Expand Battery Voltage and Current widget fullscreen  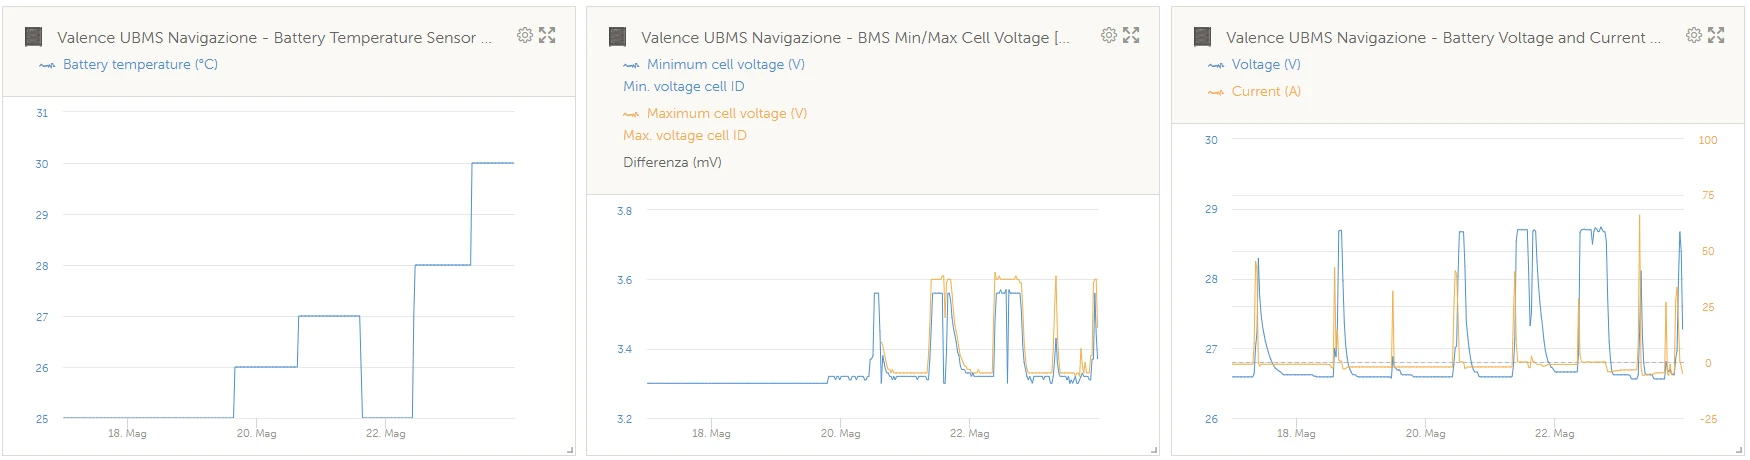point(1716,35)
